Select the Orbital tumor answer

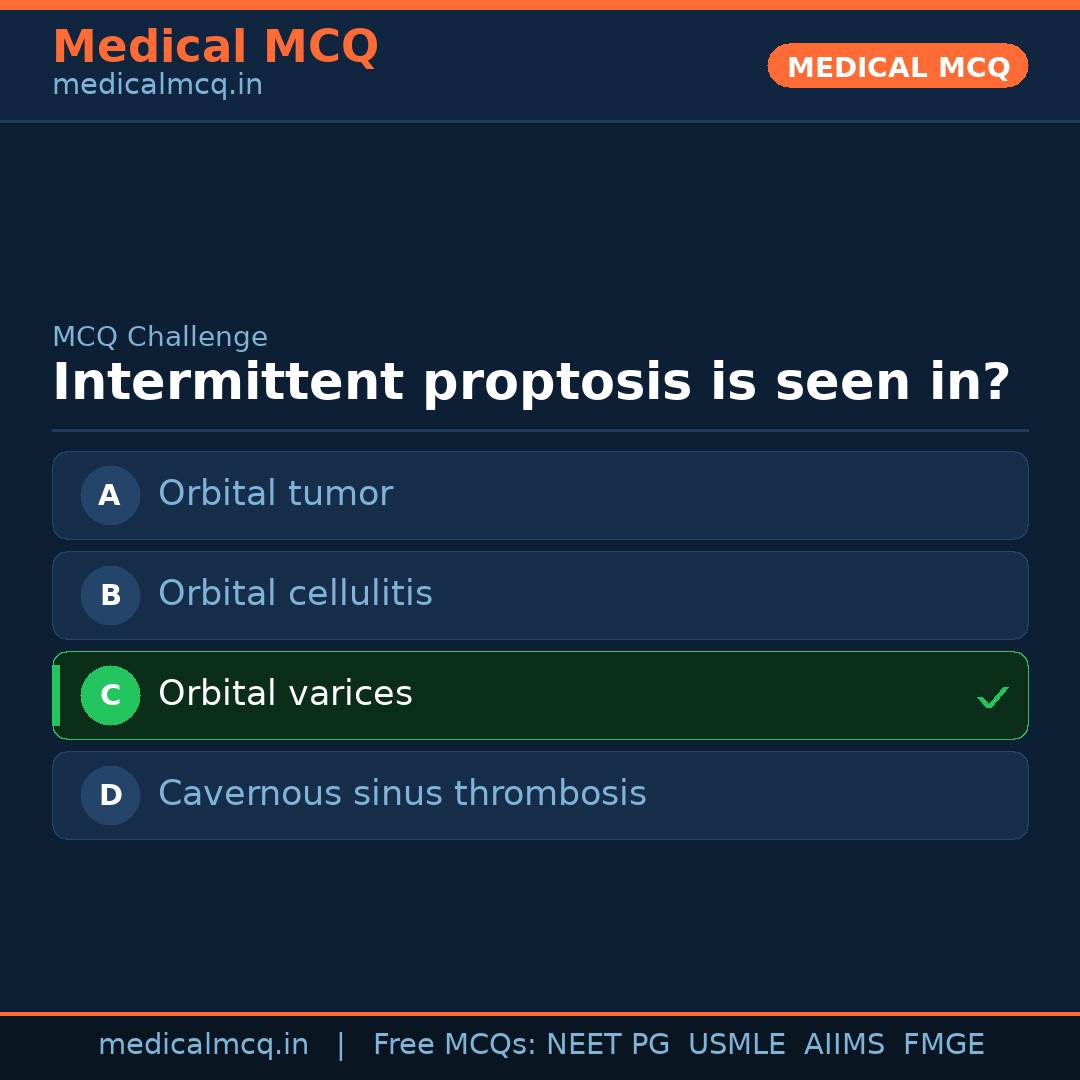(275, 494)
